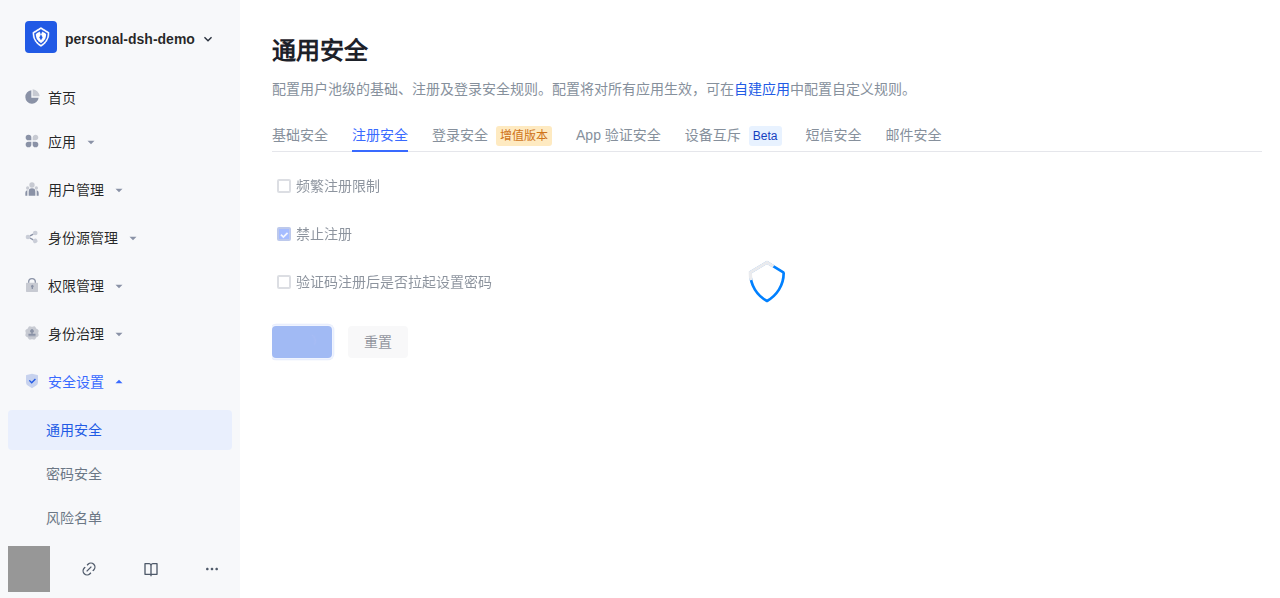Click the blue save button beside 重置
The width and height of the screenshot is (1280, 598).
click(x=302, y=342)
